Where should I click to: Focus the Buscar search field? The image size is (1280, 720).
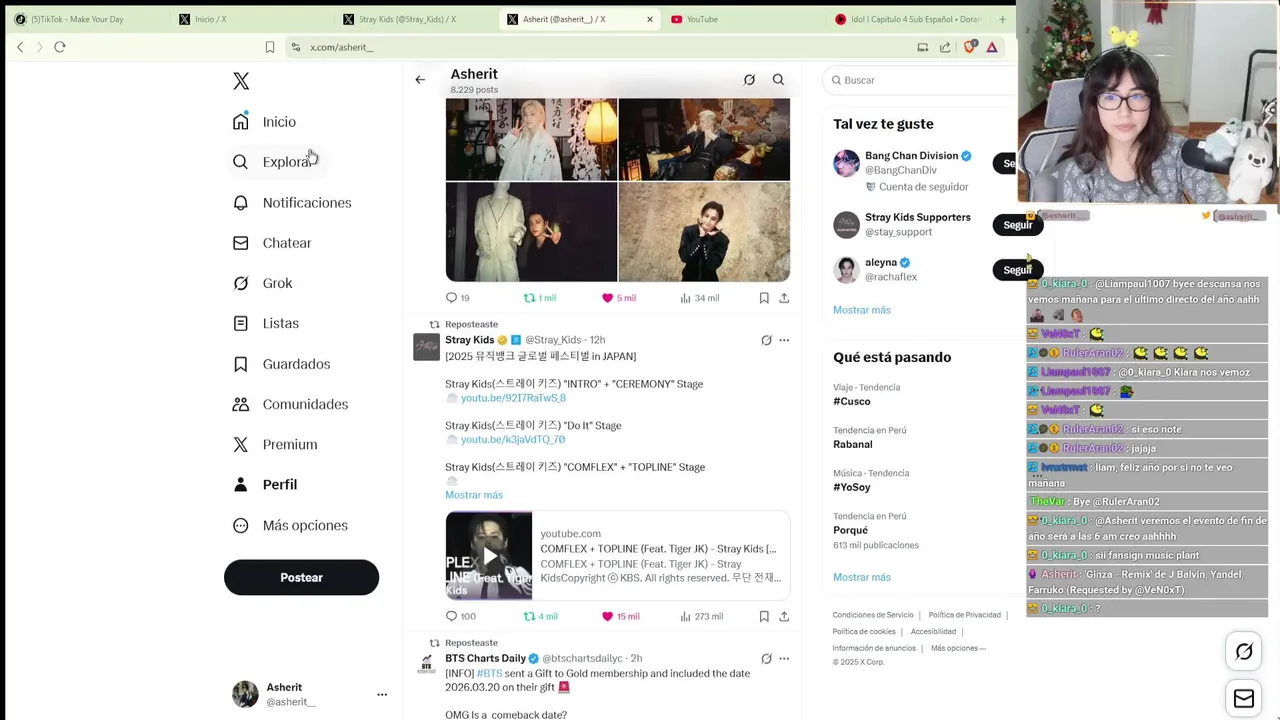tap(919, 80)
